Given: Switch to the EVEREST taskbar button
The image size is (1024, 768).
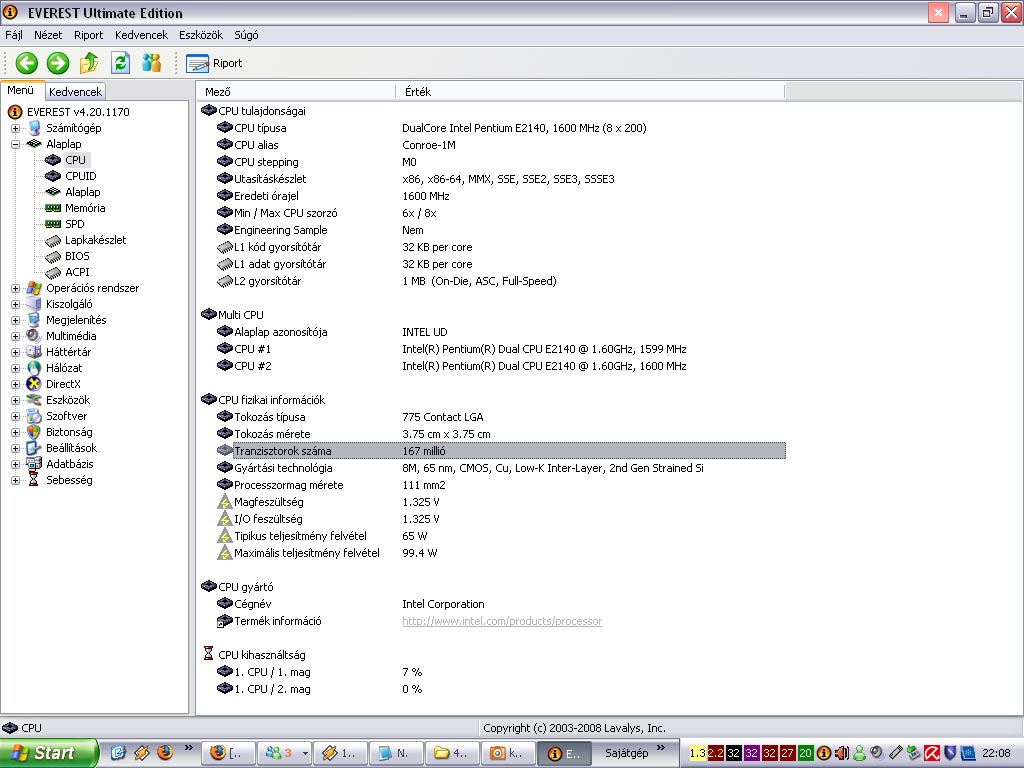Looking at the screenshot, I should [564, 754].
